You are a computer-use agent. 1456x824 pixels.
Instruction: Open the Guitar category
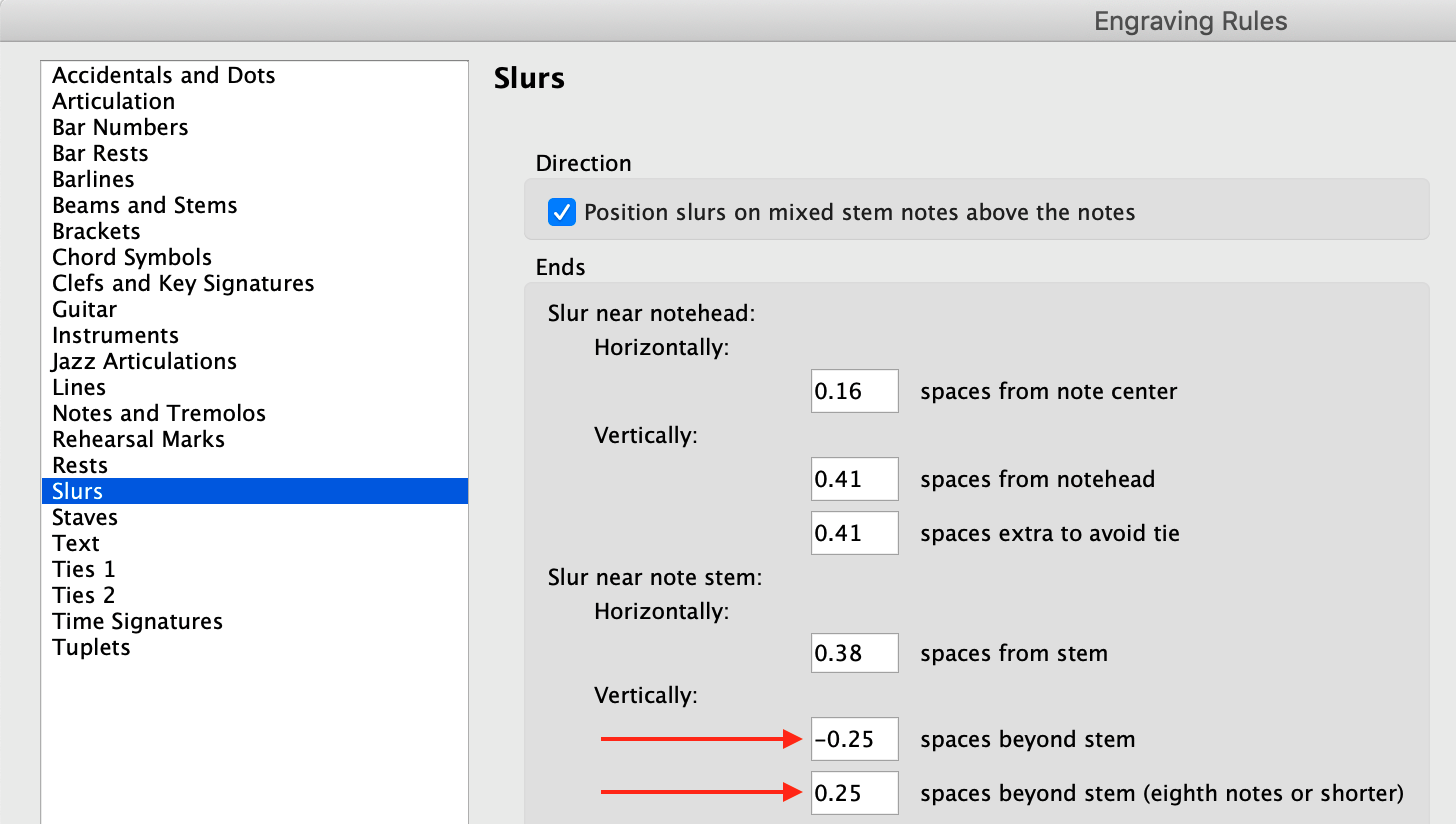tap(255, 309)
